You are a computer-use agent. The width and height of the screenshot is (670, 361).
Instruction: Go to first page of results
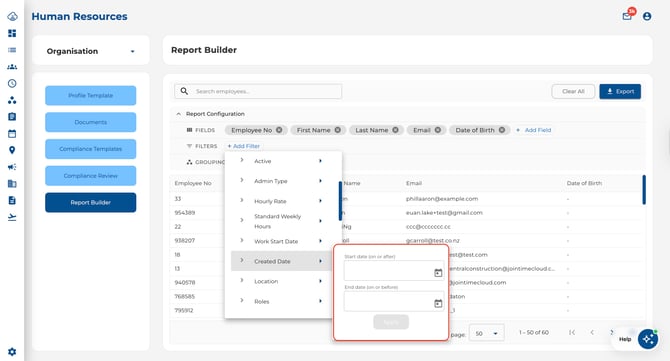572,332
